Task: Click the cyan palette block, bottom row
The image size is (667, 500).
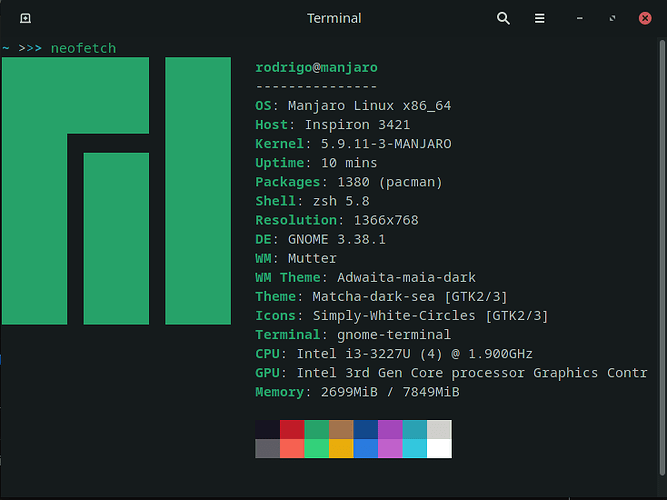Action: [x=414, y=449]
